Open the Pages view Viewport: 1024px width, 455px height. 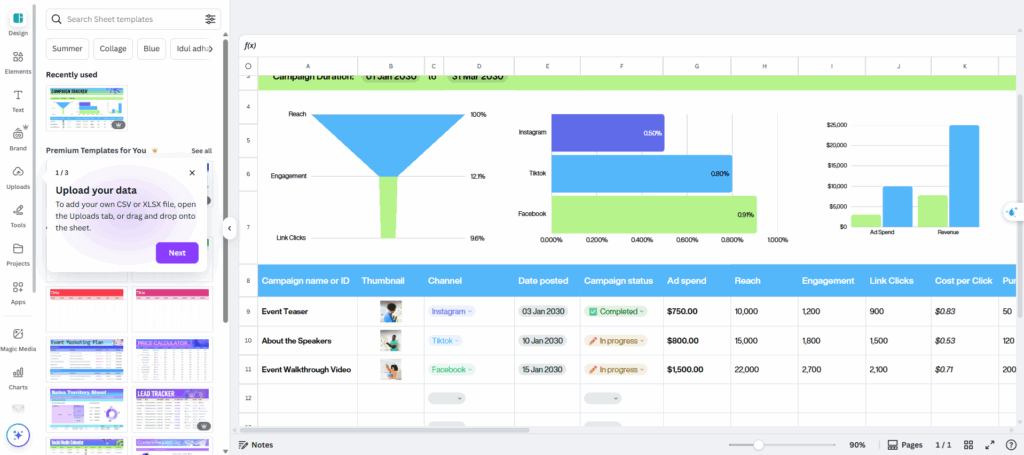(x=904, y=445)
